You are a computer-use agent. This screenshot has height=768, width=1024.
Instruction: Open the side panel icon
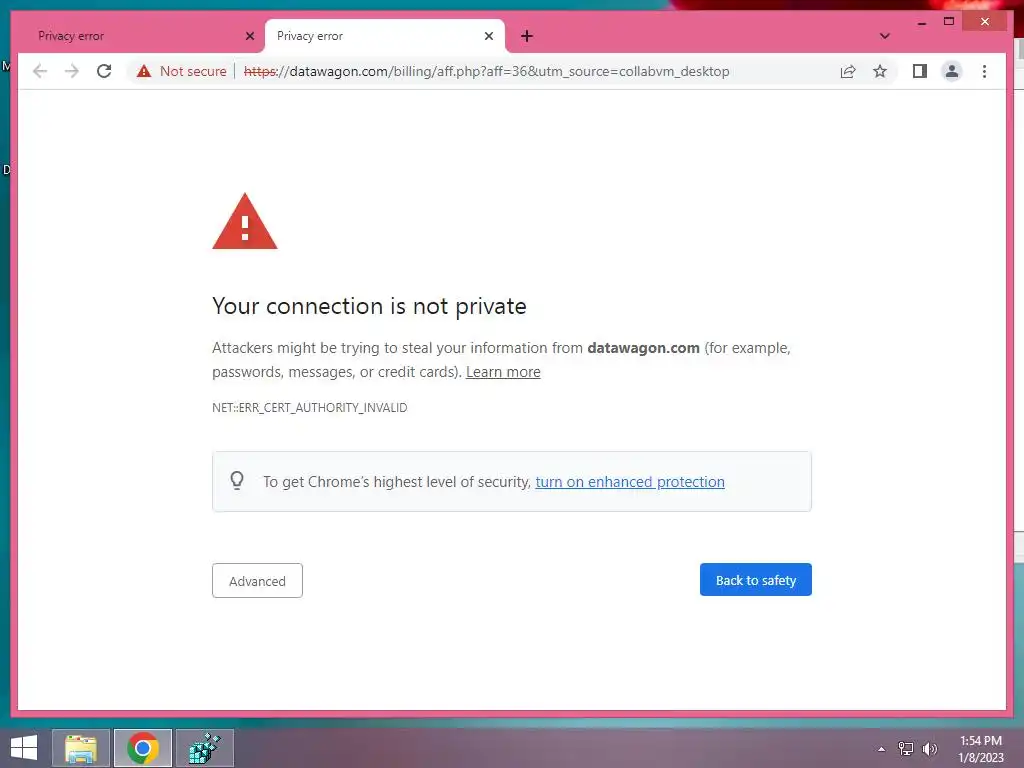(x=920, y=71)
